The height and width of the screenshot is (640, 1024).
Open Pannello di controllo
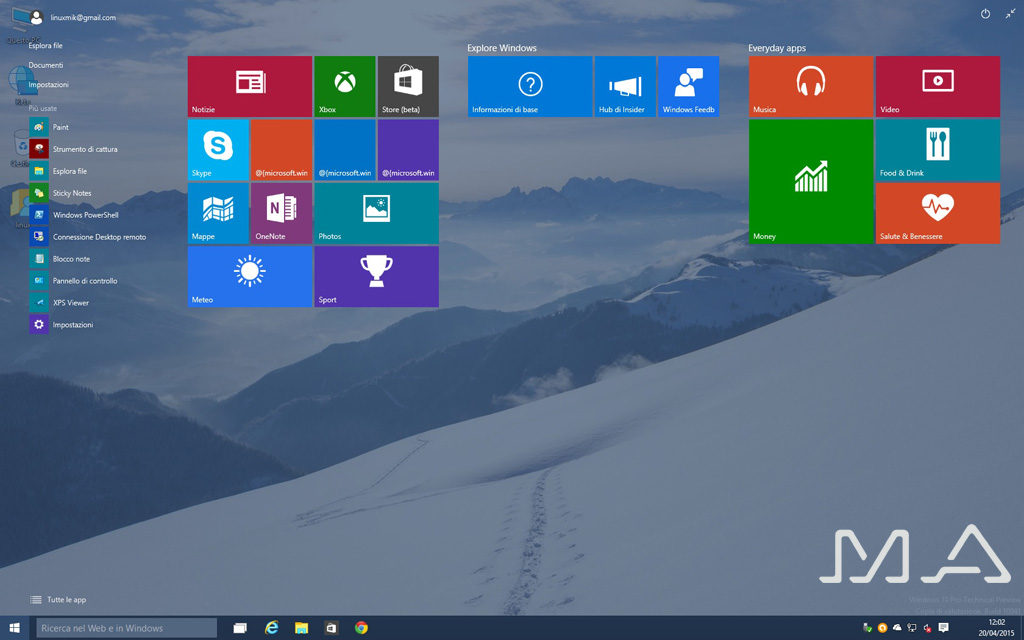click(74, 281)
